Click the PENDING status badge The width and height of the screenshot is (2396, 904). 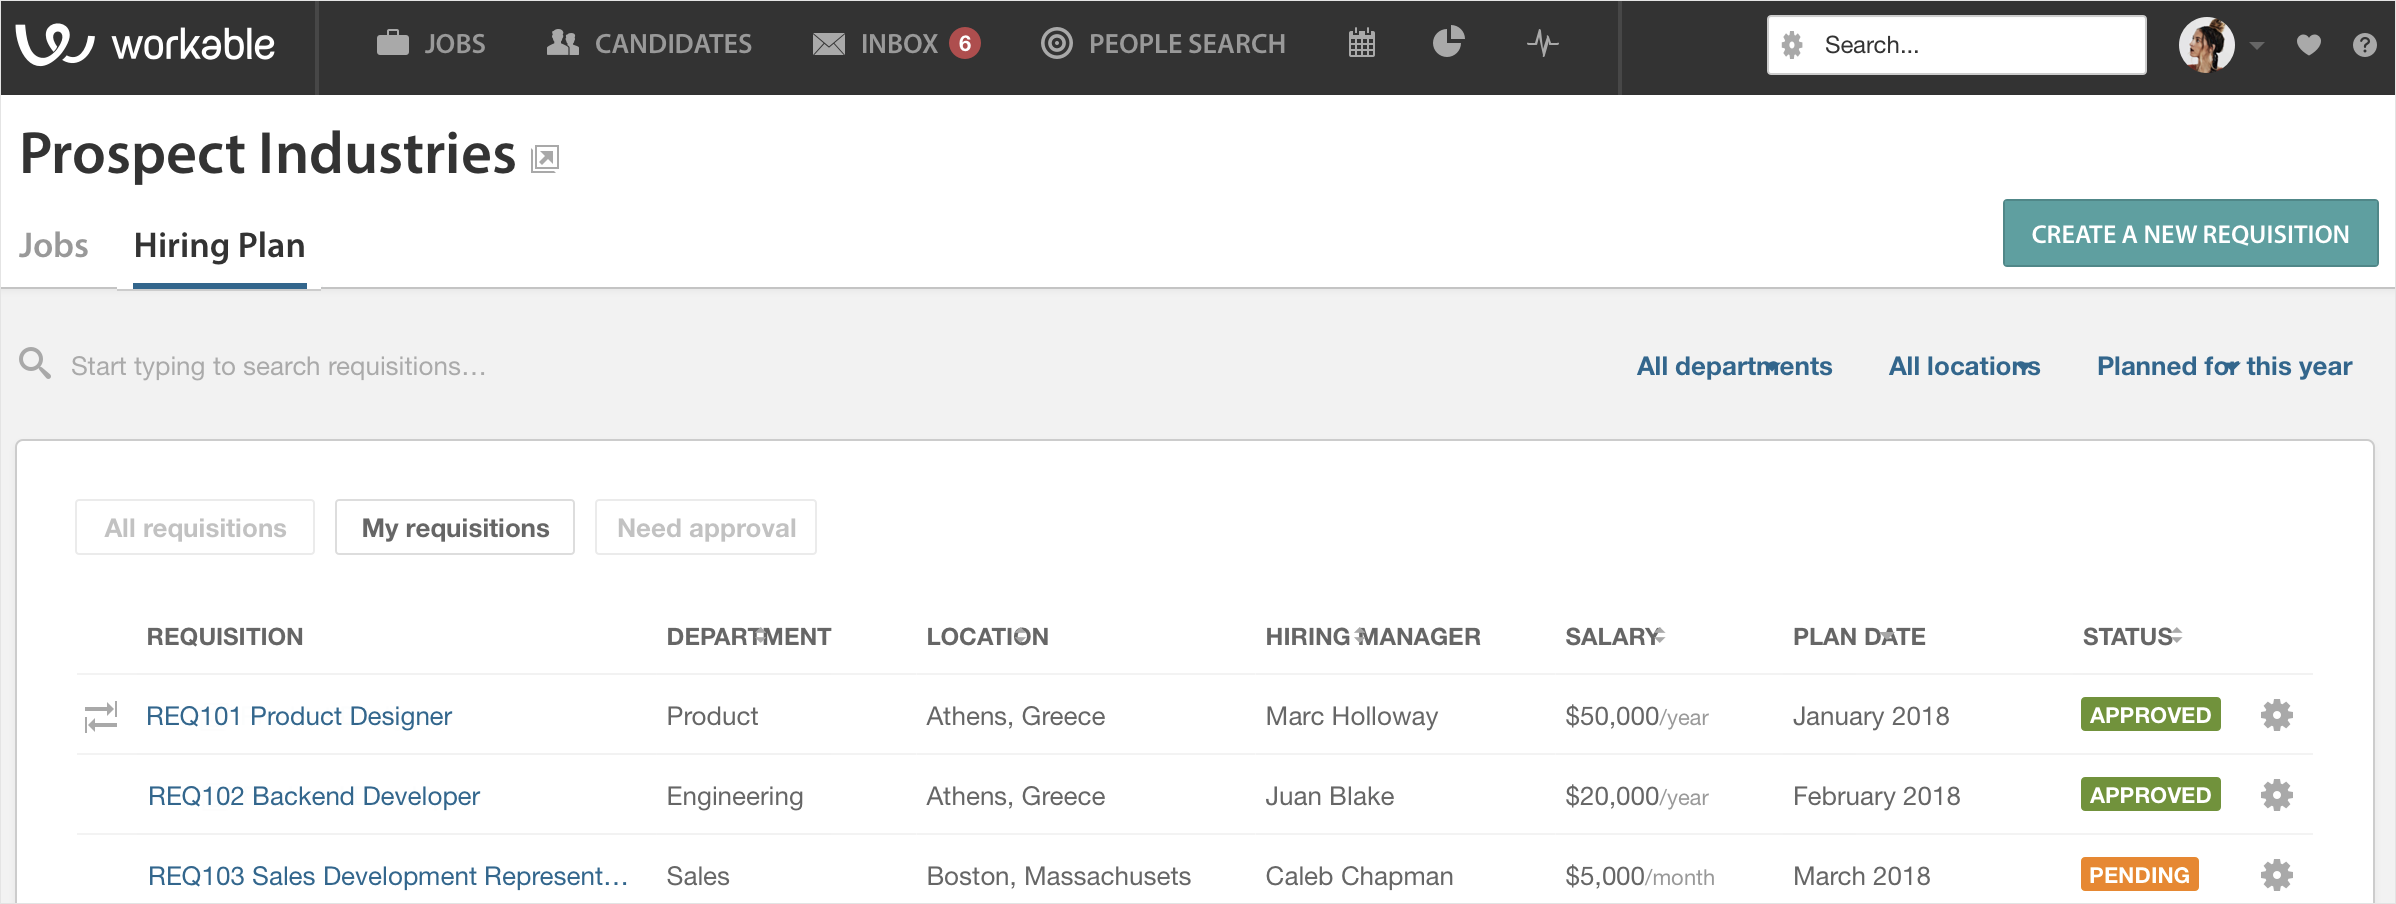pyautogui.click(x=2139, y=875)
